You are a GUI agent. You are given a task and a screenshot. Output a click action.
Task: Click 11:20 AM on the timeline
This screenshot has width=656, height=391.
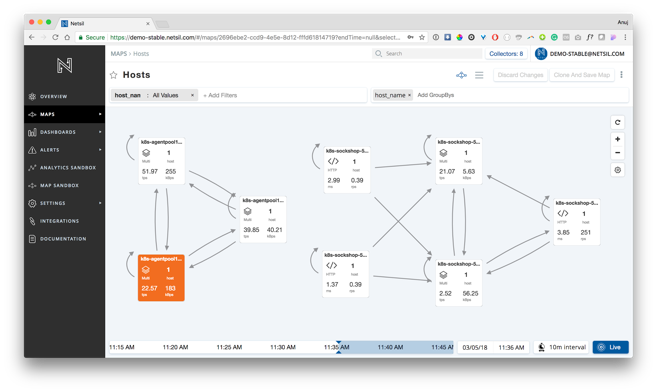(175, 347)
